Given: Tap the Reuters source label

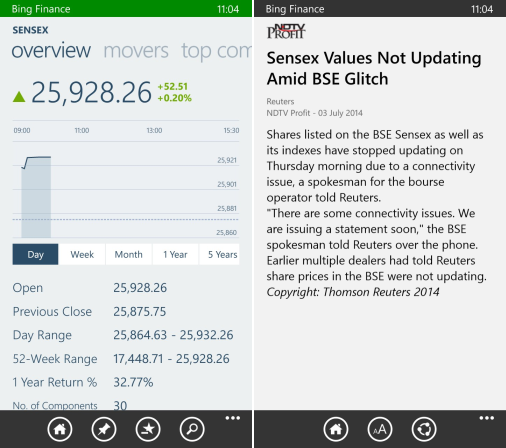Looking at the screenshot, I should coord(280,101).
